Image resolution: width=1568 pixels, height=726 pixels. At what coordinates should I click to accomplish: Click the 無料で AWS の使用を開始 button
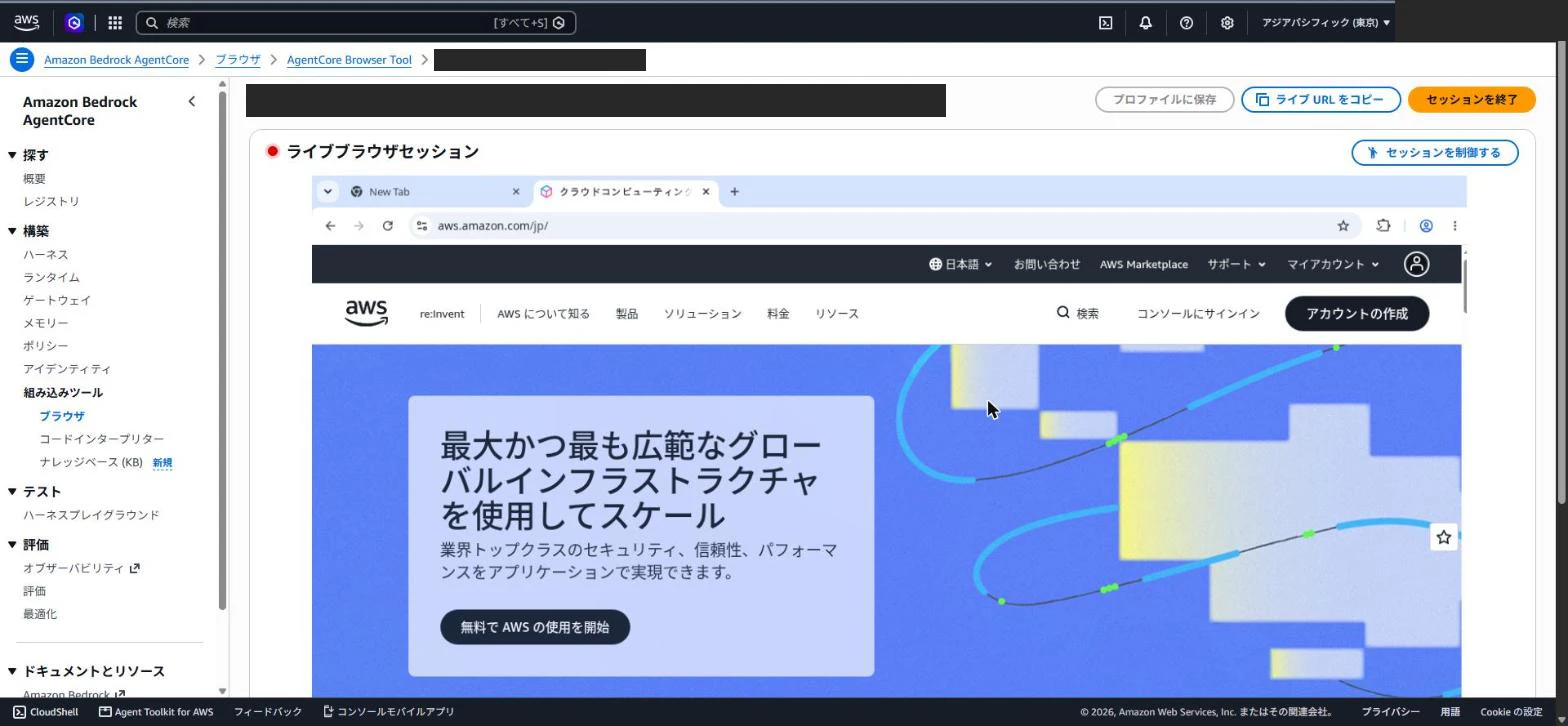[535, 627]
